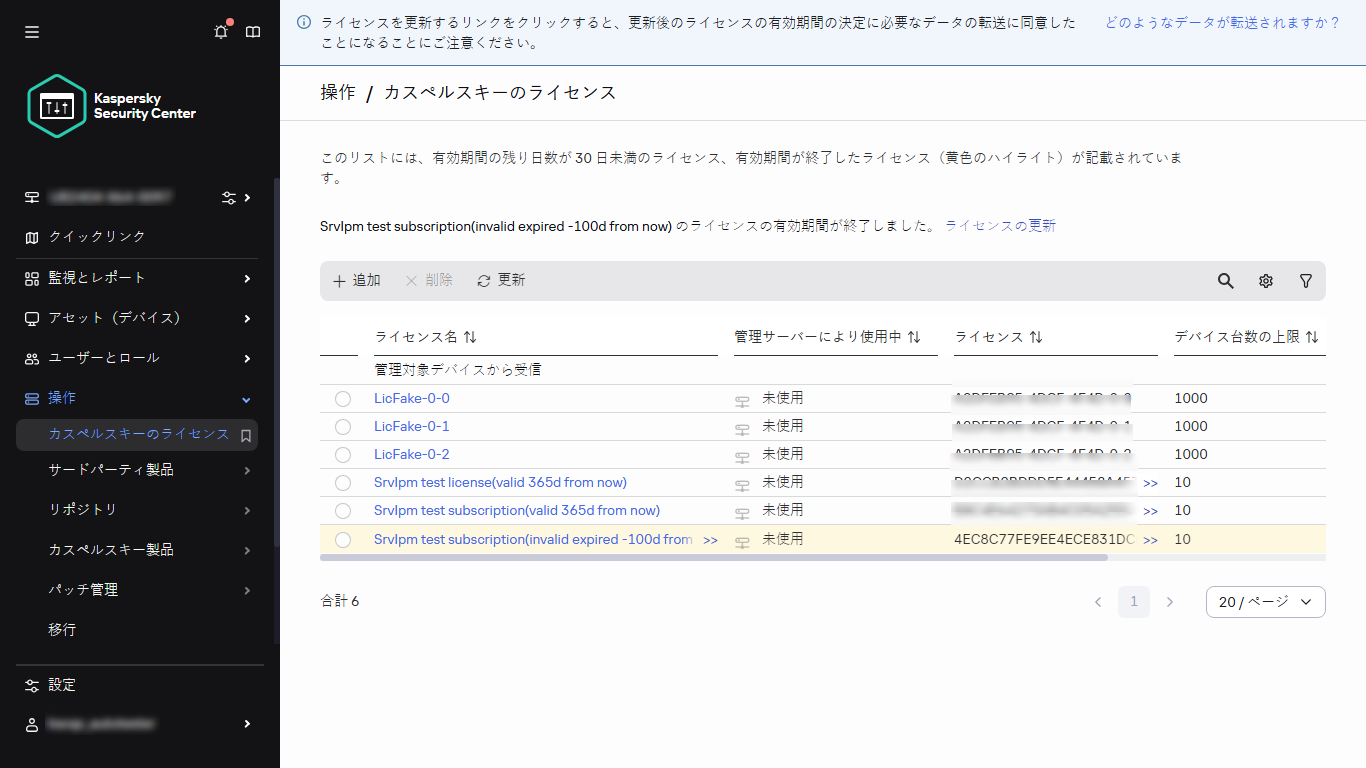Open the filter icon on the license list
This screenshot has height=768, width=1366.
1305,281
